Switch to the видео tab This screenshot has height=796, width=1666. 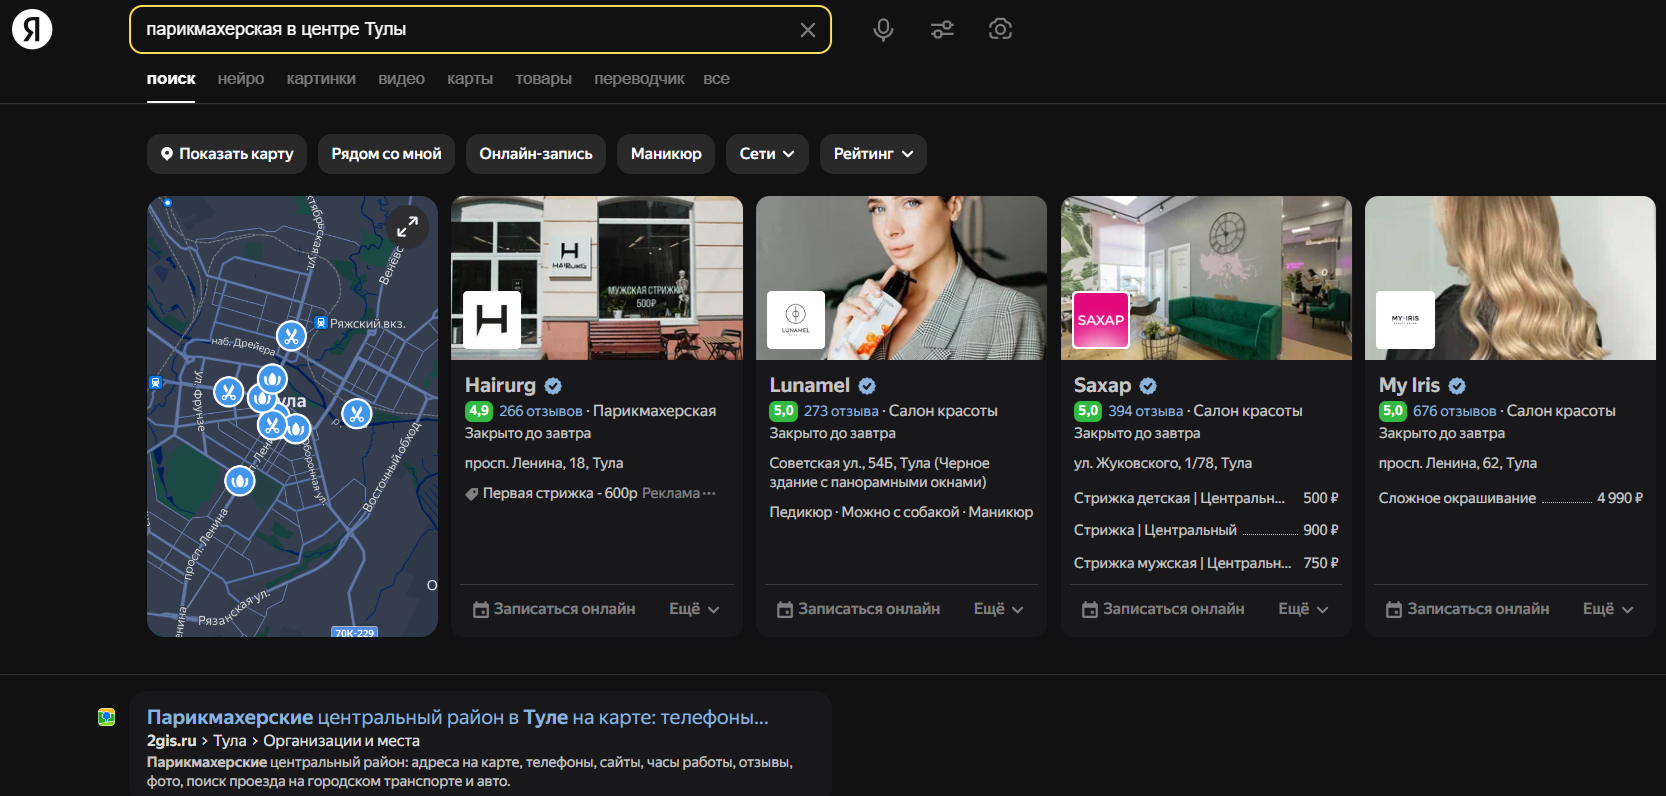coord(402,79)
